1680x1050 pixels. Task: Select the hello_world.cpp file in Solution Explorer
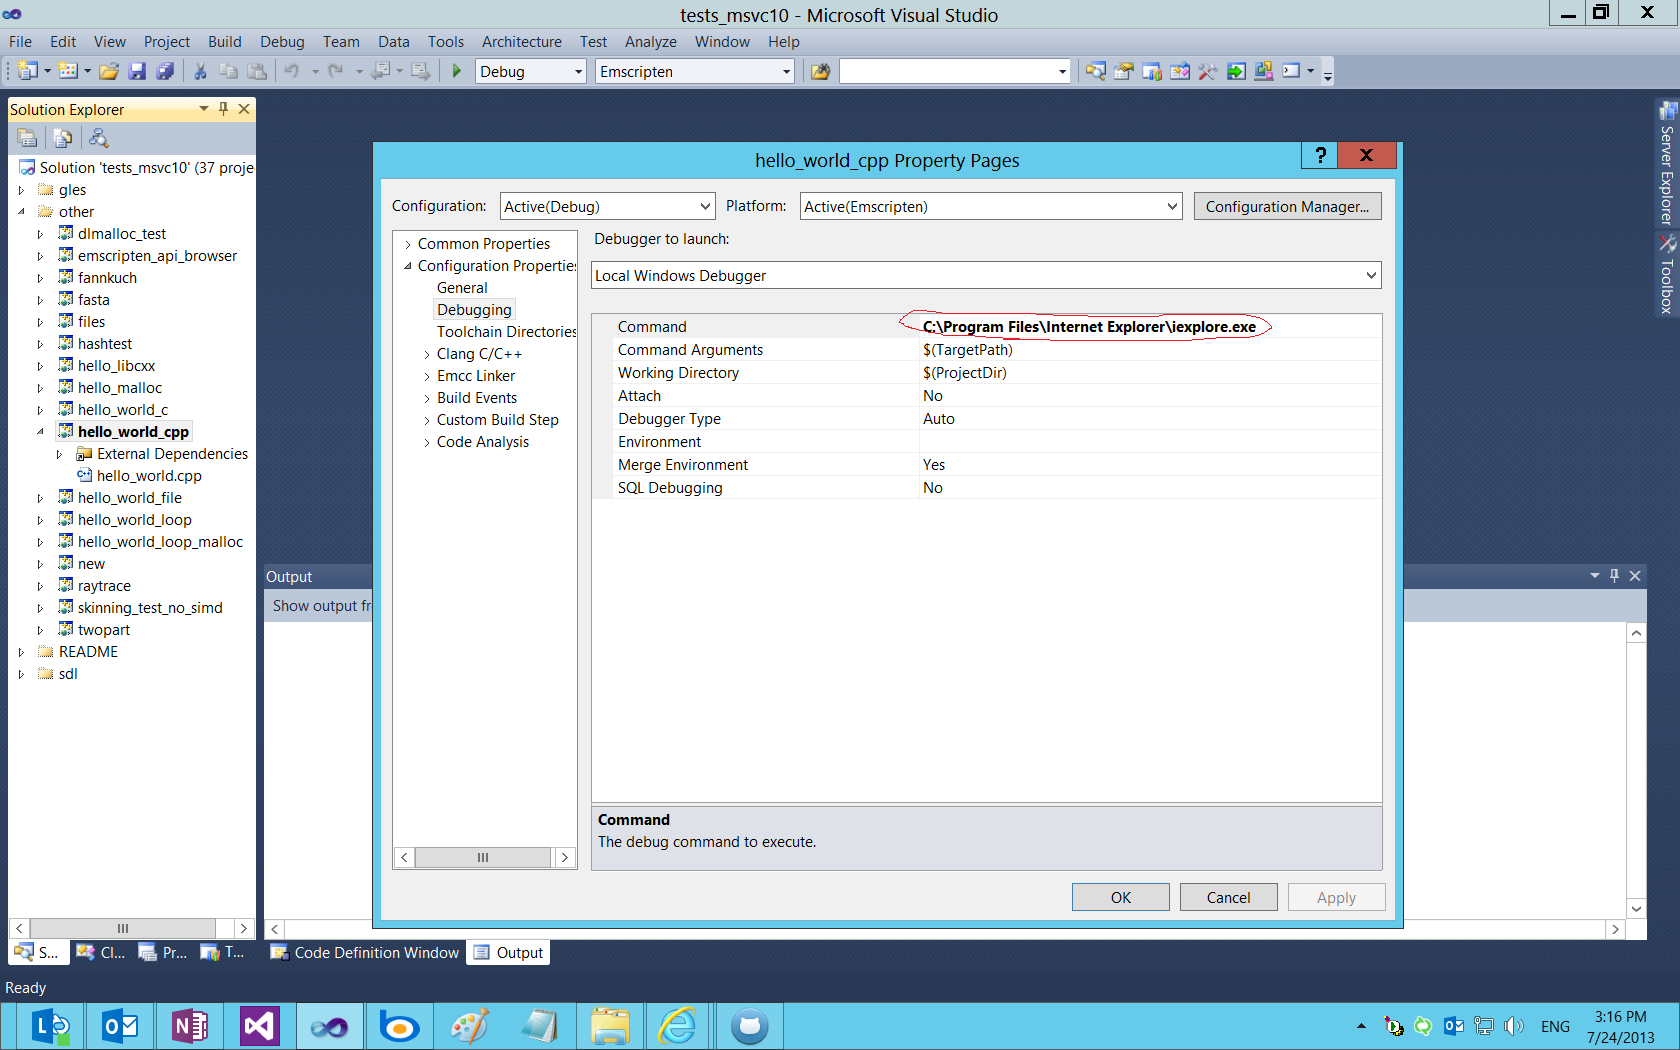click(149, 476)
